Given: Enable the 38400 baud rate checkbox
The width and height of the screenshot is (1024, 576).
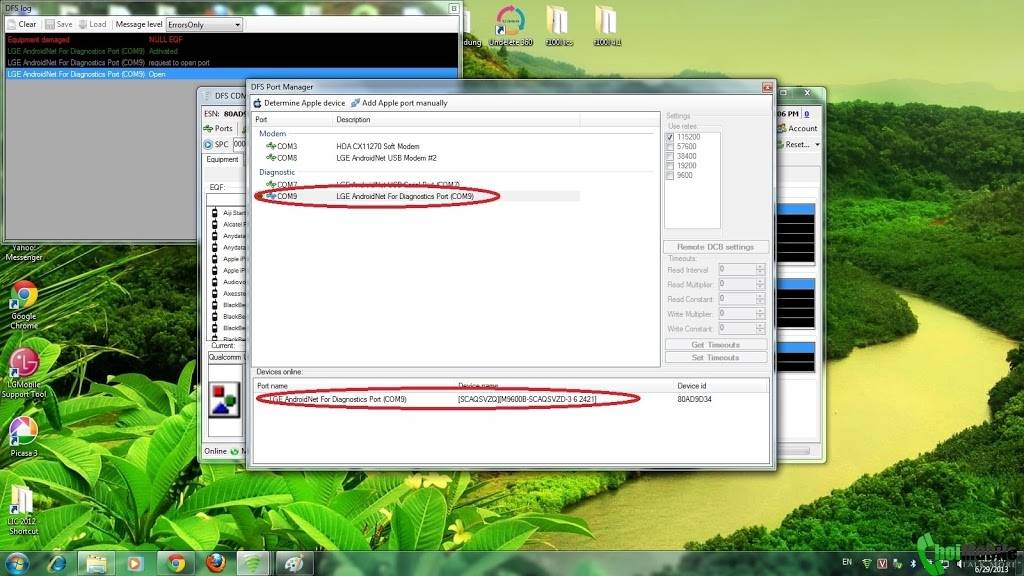Looking at the screenshot, I should click(669, 157).
